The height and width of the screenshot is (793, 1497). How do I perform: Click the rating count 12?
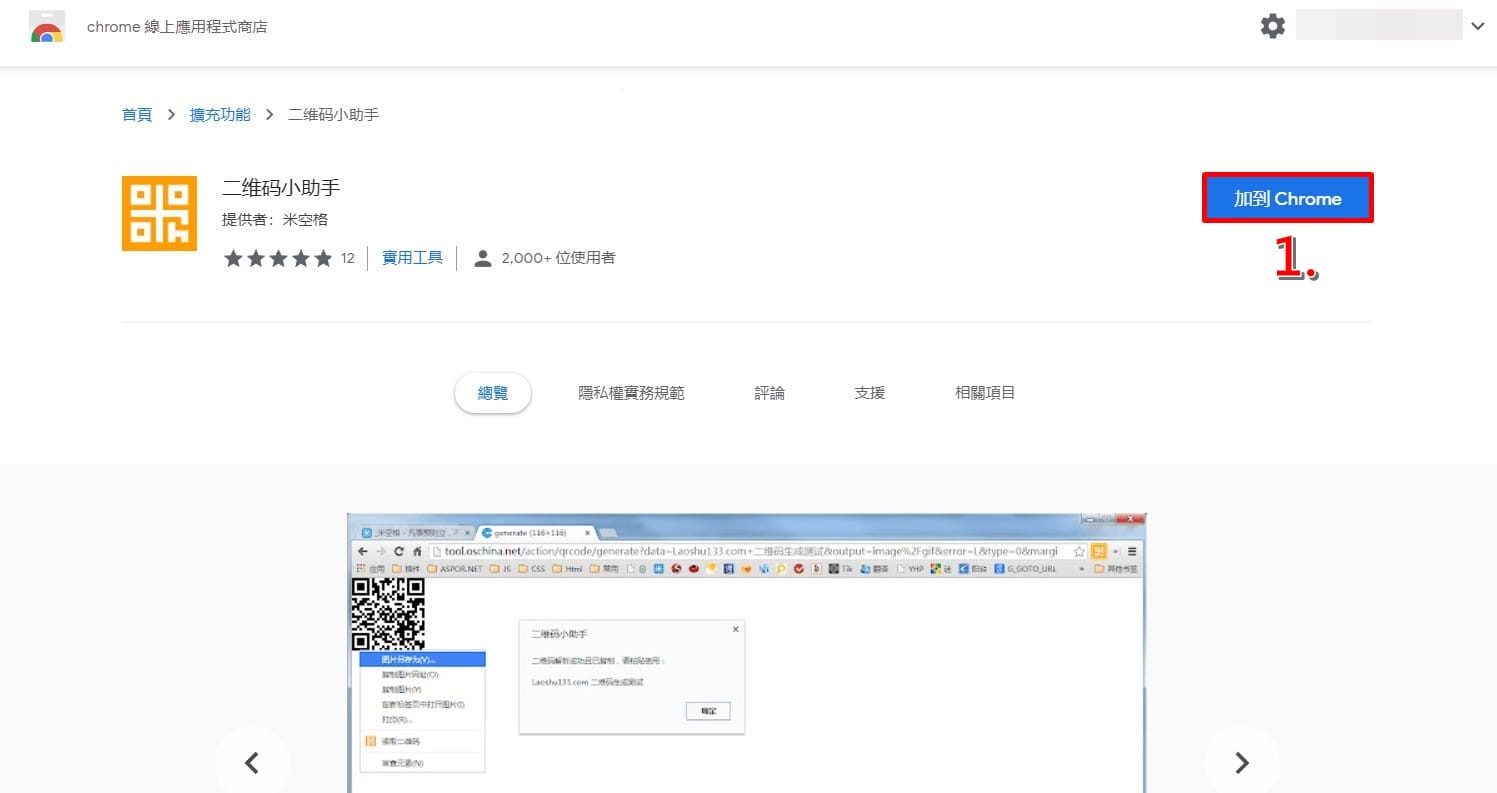[x=347, y=258]
